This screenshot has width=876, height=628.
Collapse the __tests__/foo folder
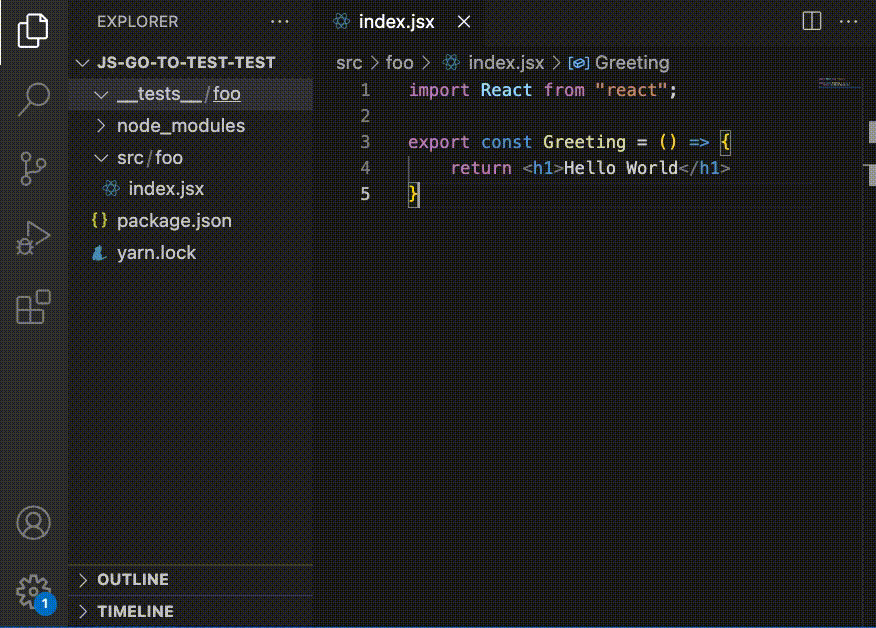(100, 93)
